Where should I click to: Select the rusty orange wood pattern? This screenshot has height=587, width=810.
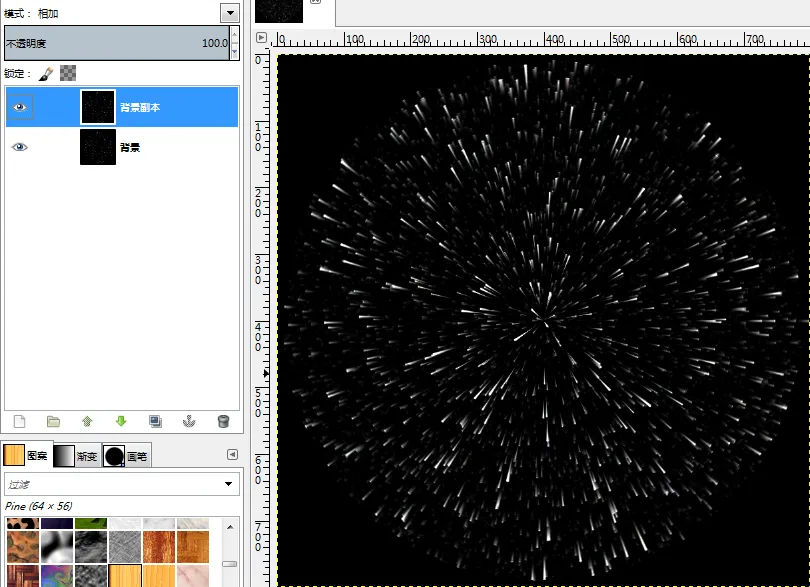pyautogui.click(x=159, y=546)
